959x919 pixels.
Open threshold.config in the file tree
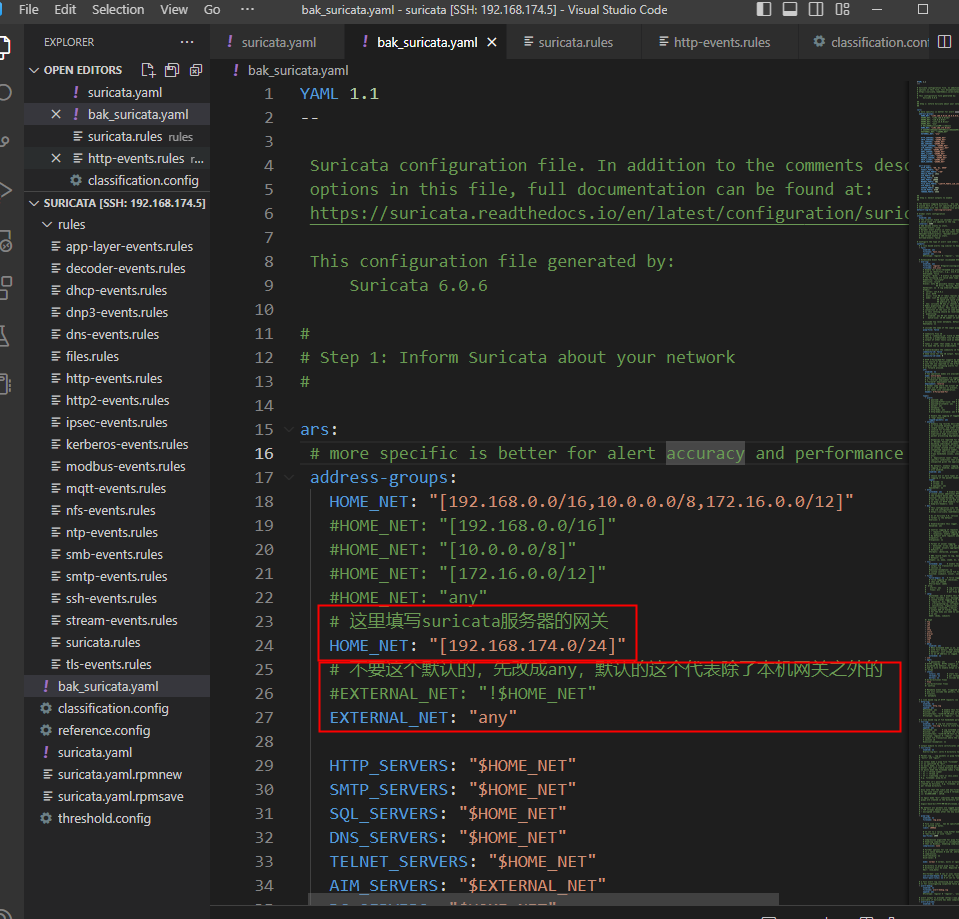point(104,819)
